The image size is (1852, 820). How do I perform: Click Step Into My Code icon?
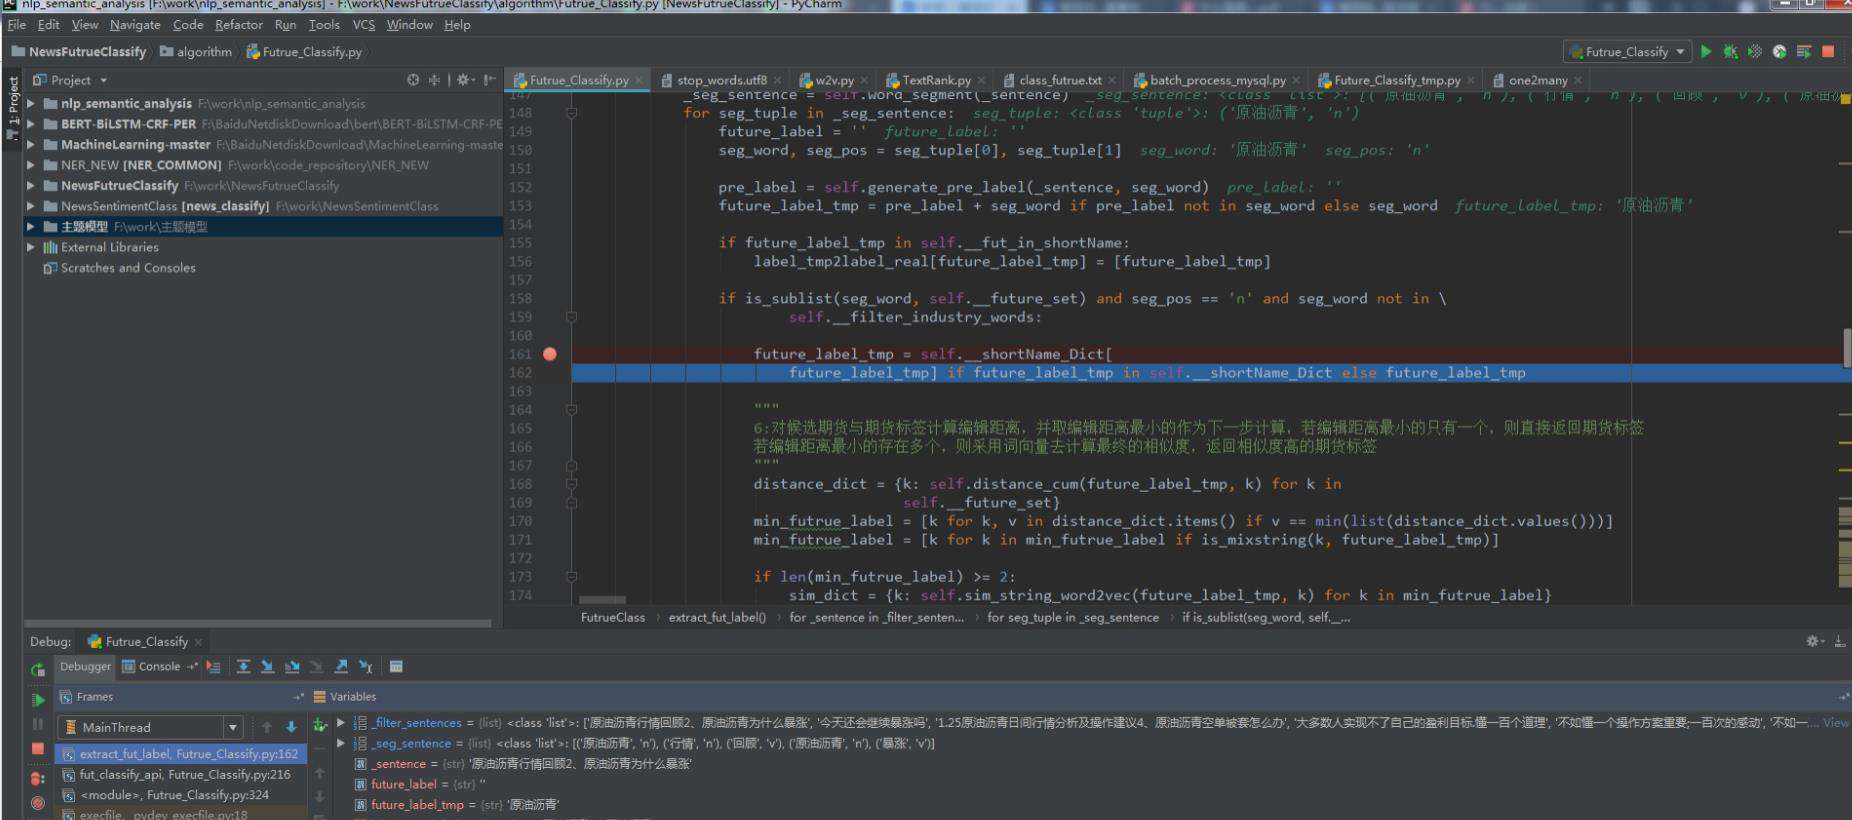click(x=292, y=667)
